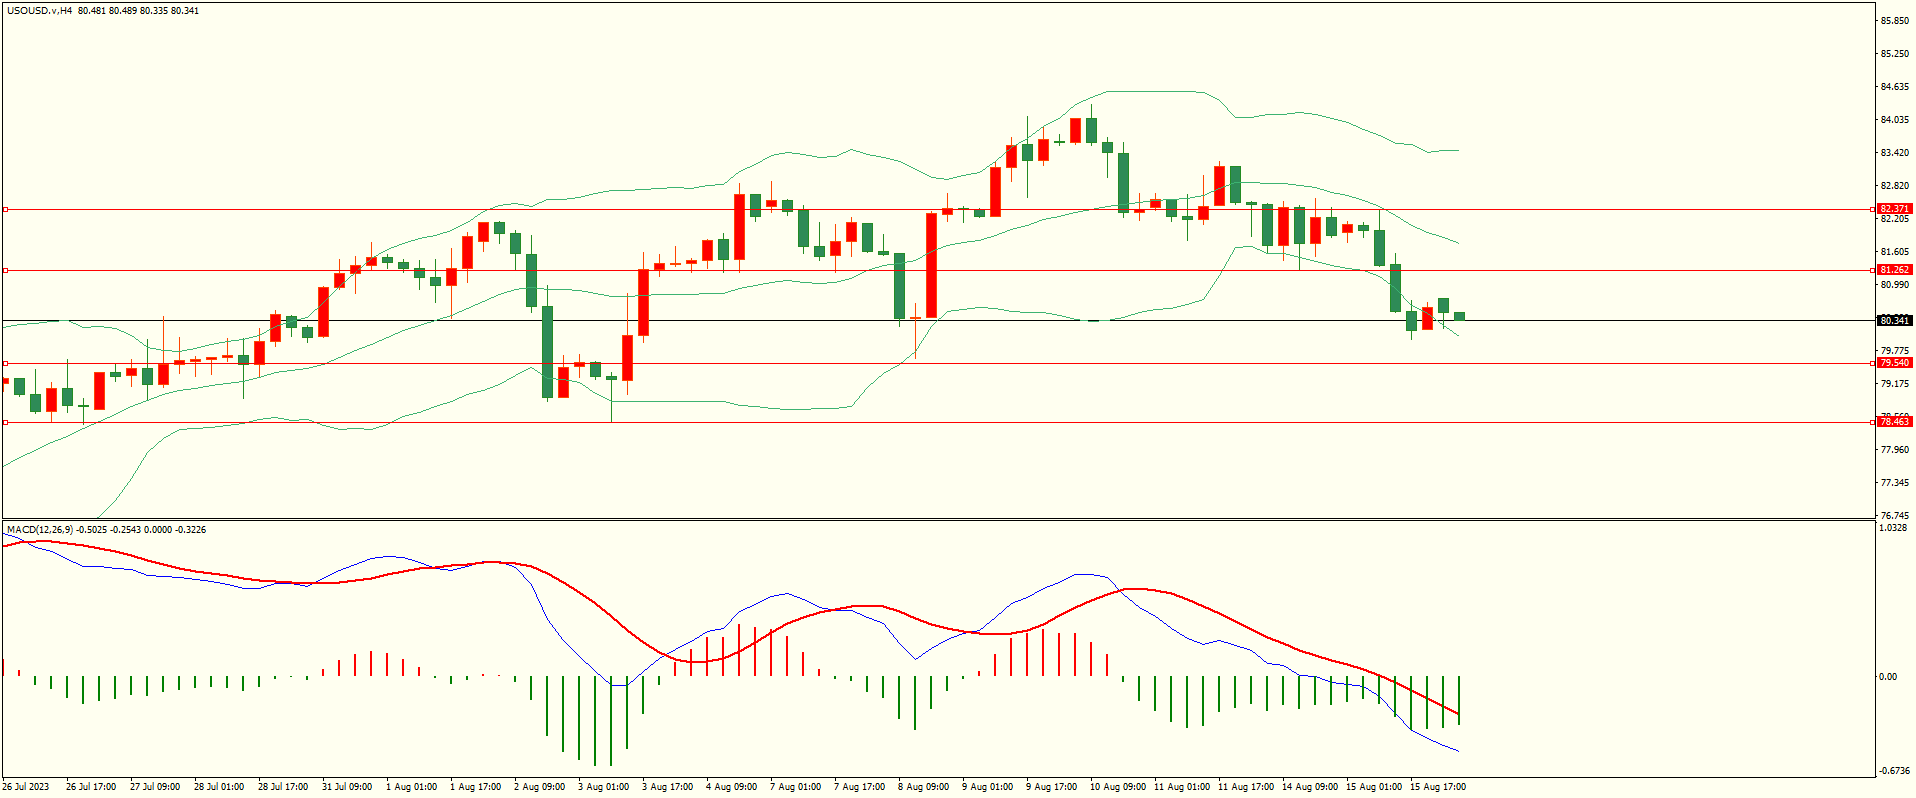The height and width of the screenshot is (798, 1916).
Task: Select left-edge handle of the 81.262 red line
Action: click(5, 270)
